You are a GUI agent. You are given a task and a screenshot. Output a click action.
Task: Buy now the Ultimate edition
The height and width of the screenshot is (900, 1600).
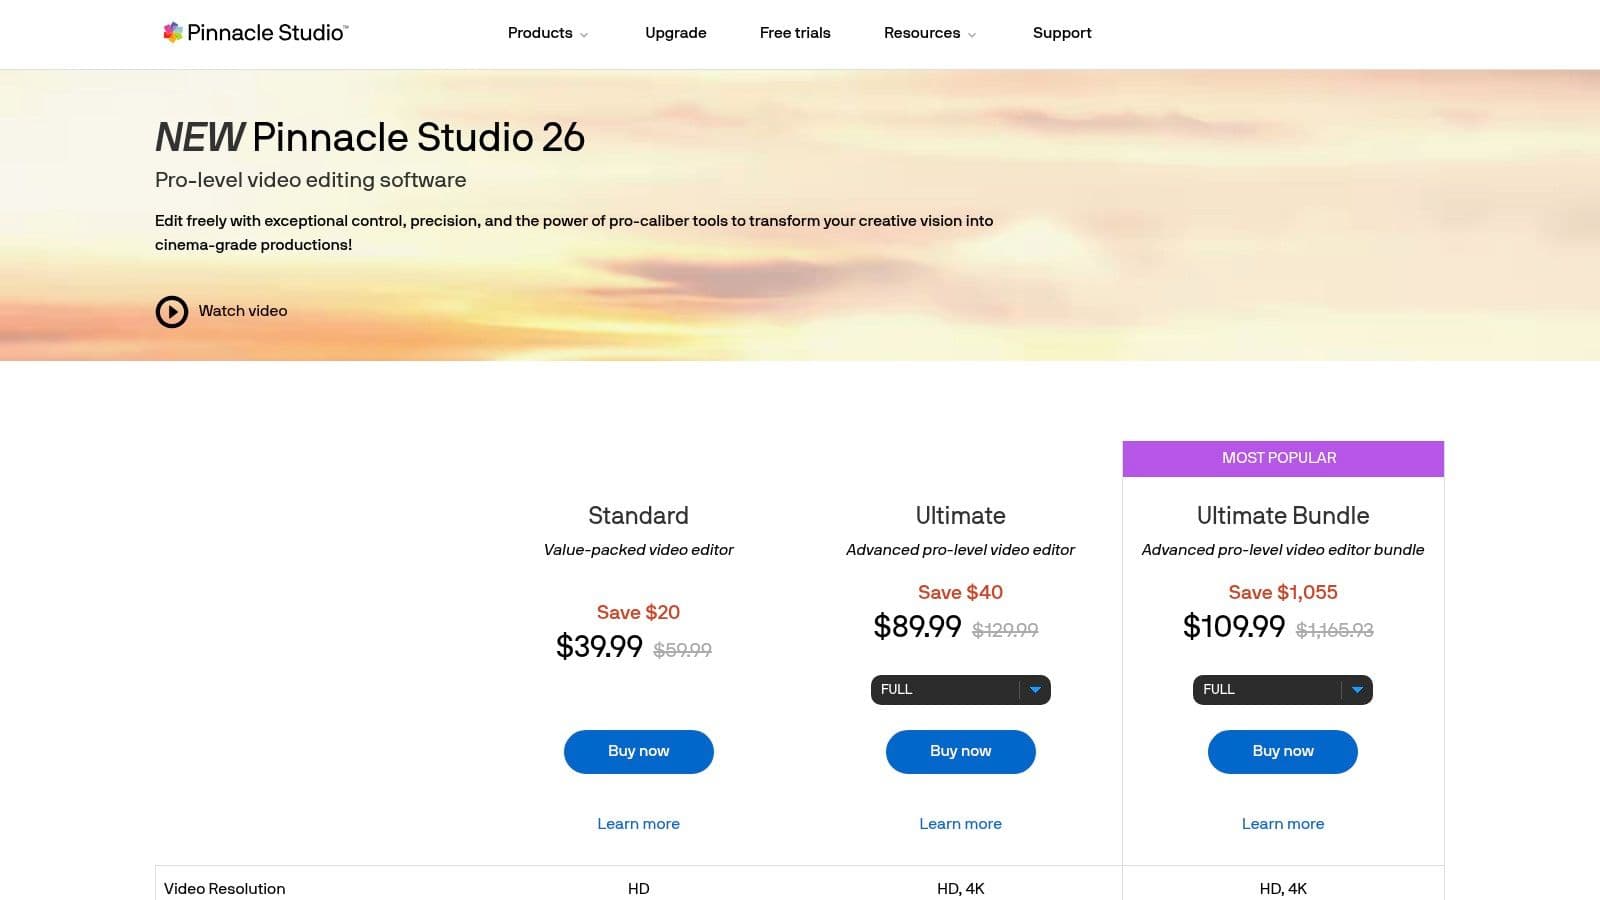click(961, 751)
